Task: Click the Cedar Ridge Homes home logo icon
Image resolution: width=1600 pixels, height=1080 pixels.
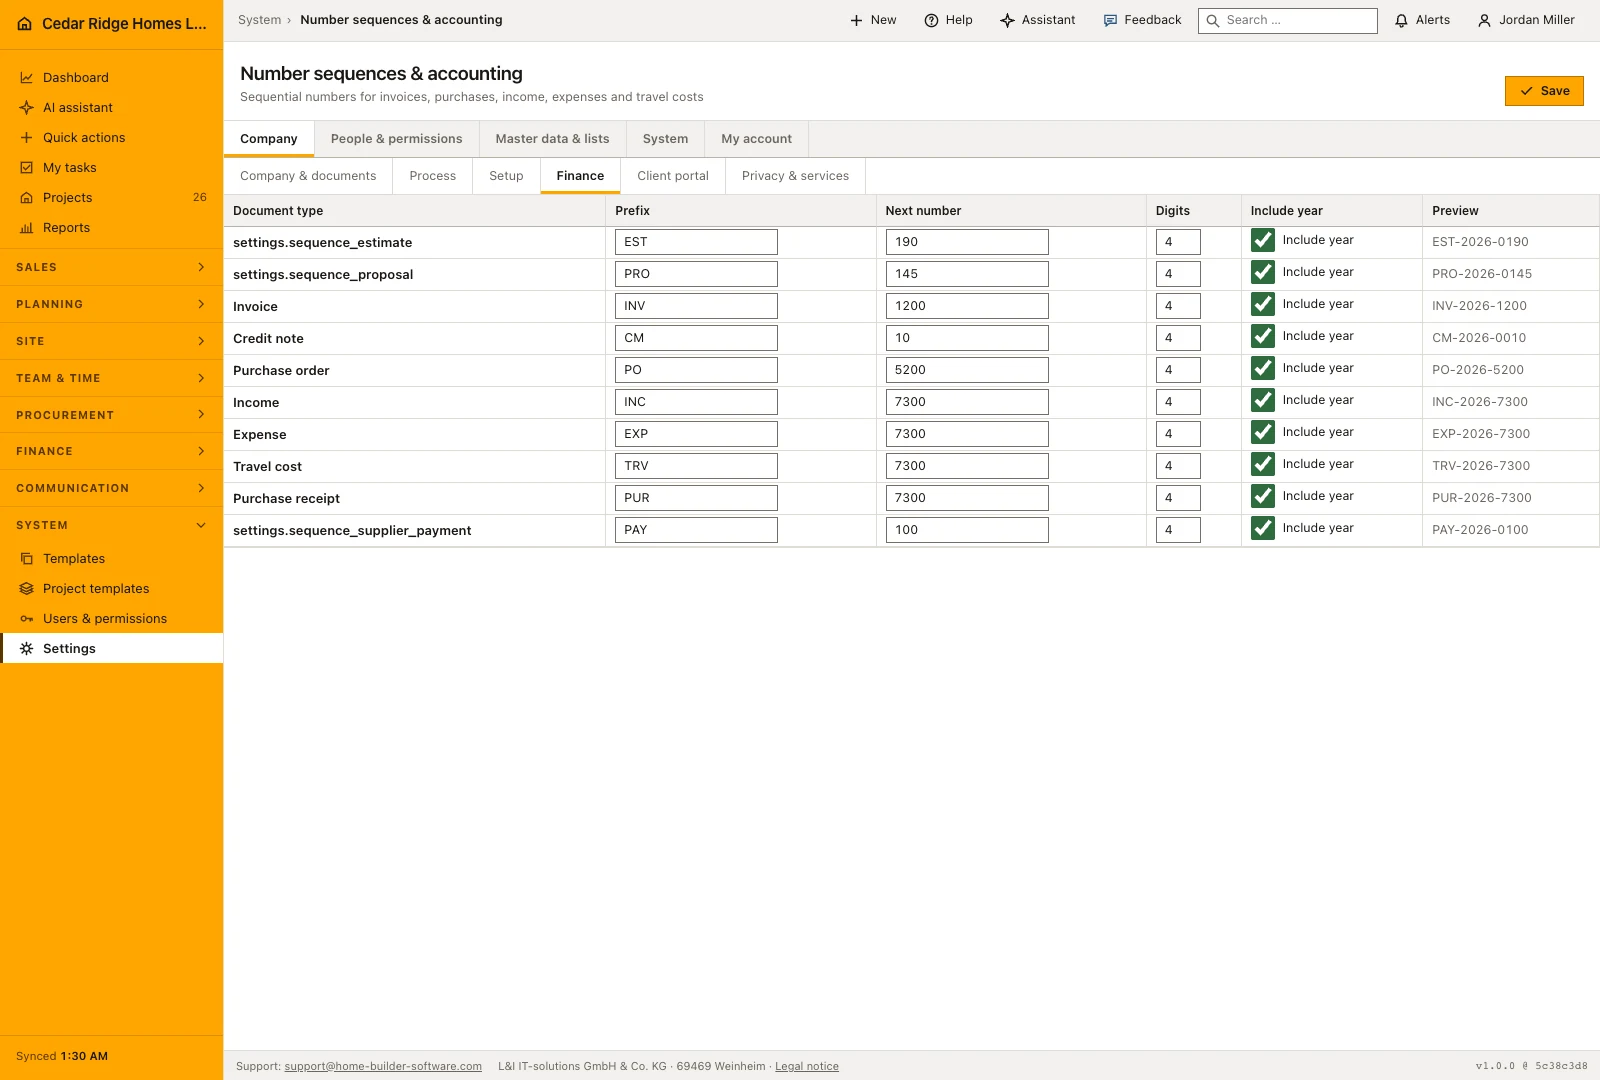Action: pyautogui.click(x=25, y=24)
